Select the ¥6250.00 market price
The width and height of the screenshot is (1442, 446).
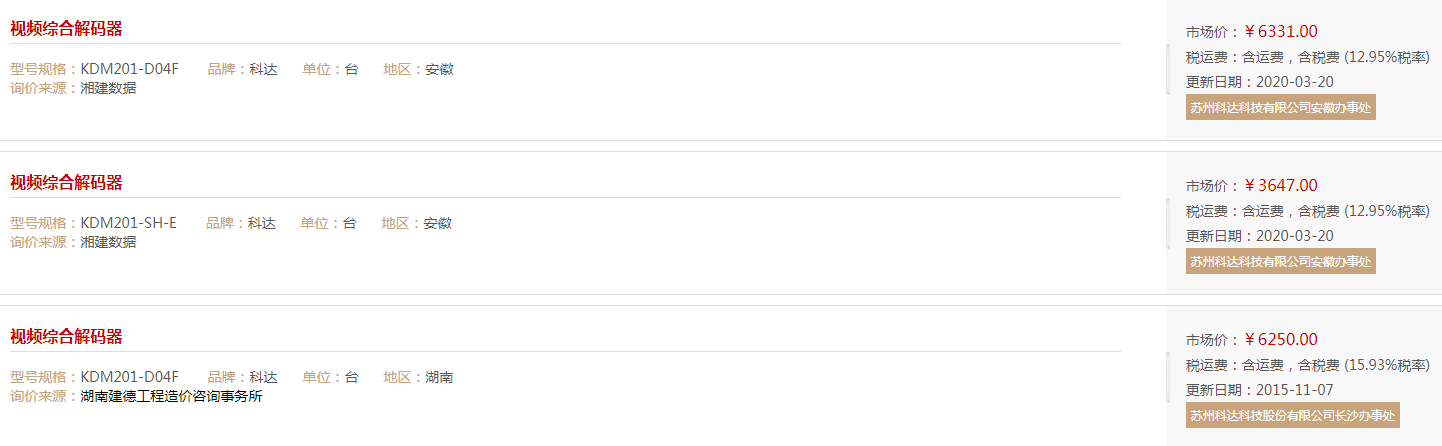[1281, 339]
